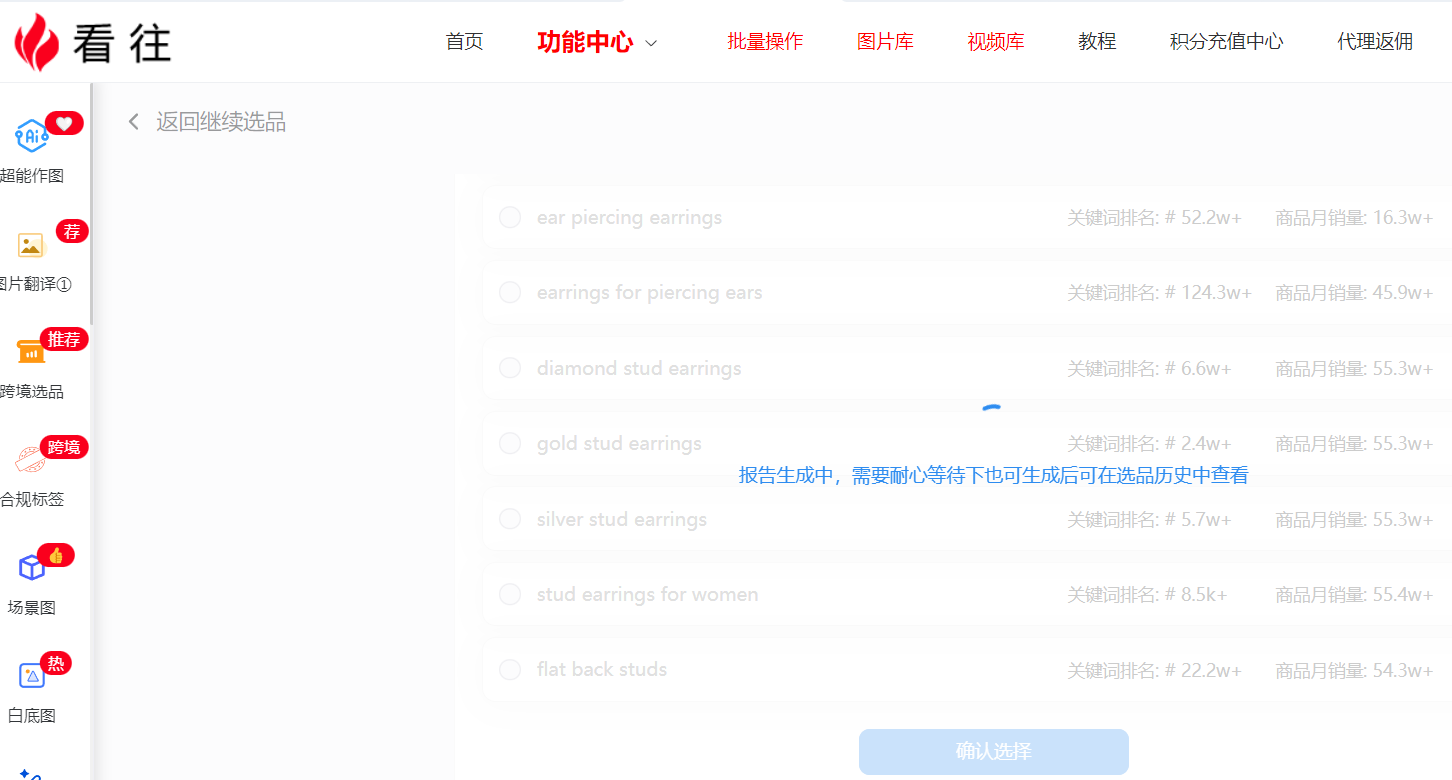Click the left sidebar vertical scrollbar
Screen dimensions: 1452x780
click(92, 200)
